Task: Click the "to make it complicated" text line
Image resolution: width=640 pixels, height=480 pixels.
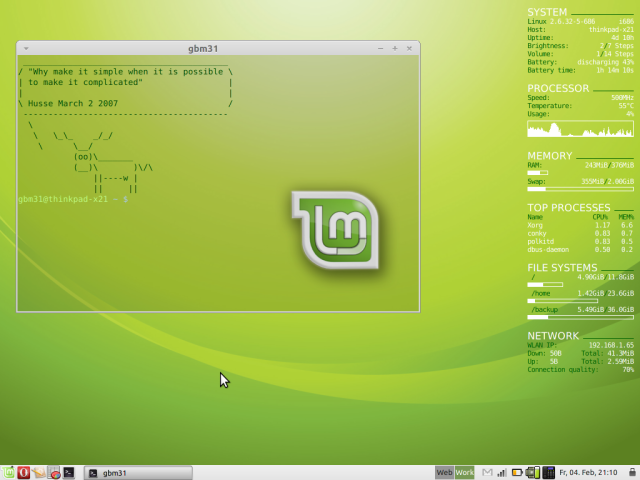Action: pyautogui.click(x=85, y=82)
